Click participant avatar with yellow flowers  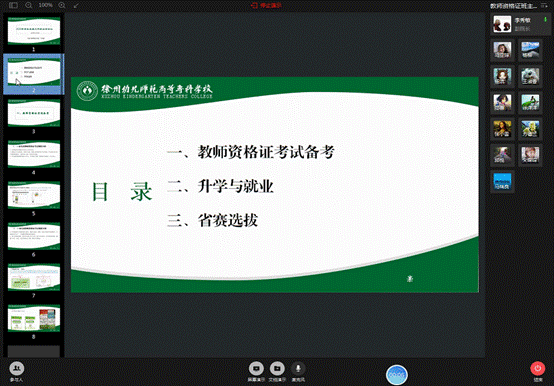coord(530,129)
